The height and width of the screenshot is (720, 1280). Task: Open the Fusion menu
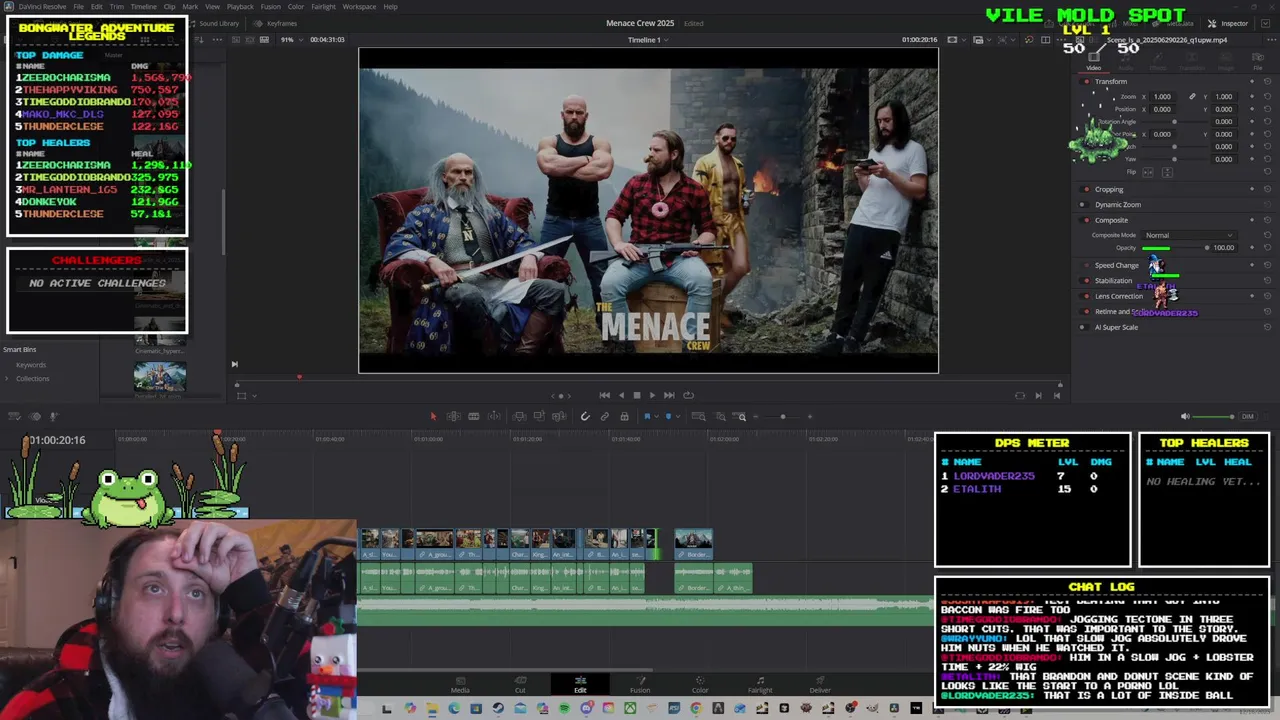click(271, 6)
